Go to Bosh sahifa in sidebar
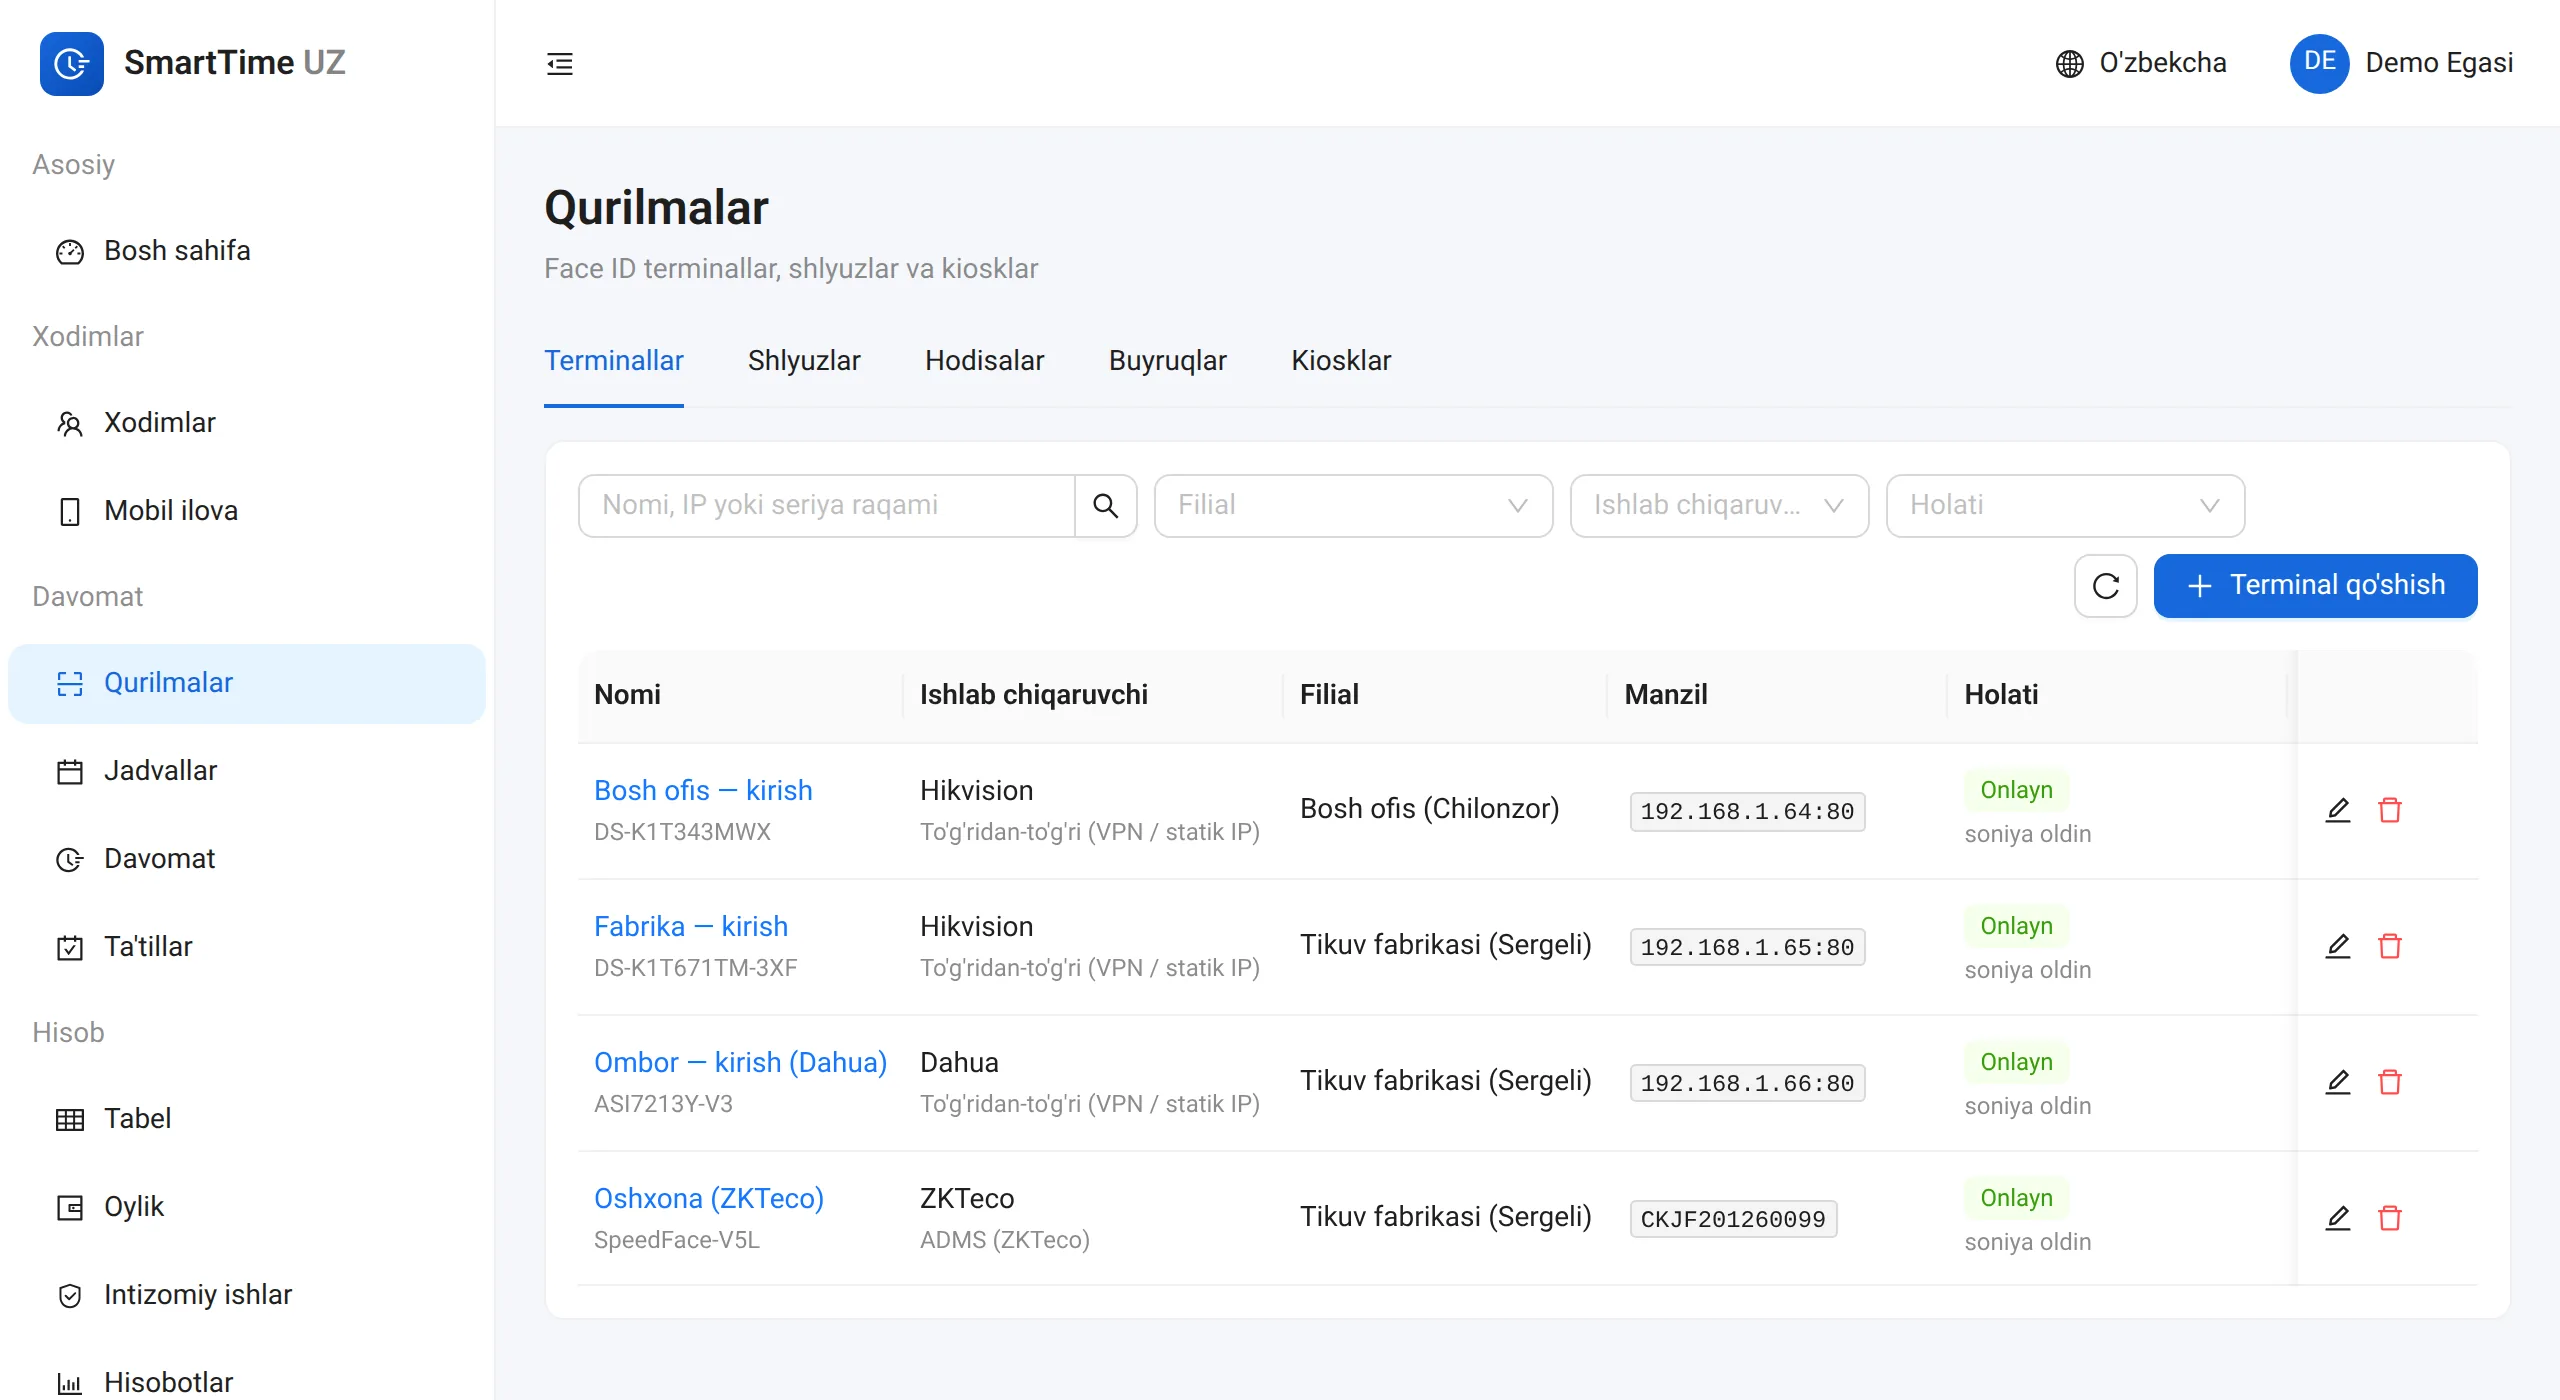2560x1400 pixels. pyautogui.click(x=247, y=251)
